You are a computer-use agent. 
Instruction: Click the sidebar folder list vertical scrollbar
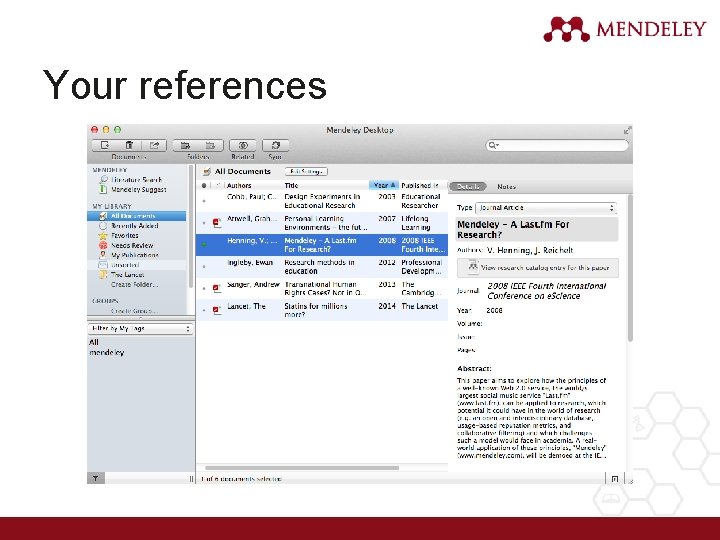click(x=191, y=226)
